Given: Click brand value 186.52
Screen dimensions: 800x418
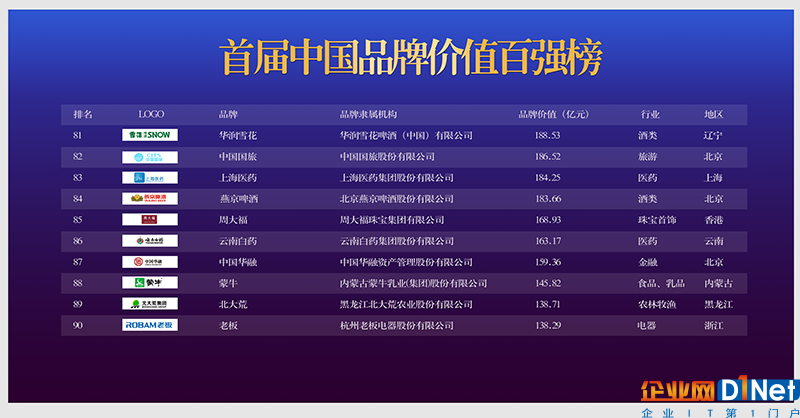Looking at the screenshot, I should 547,157.
